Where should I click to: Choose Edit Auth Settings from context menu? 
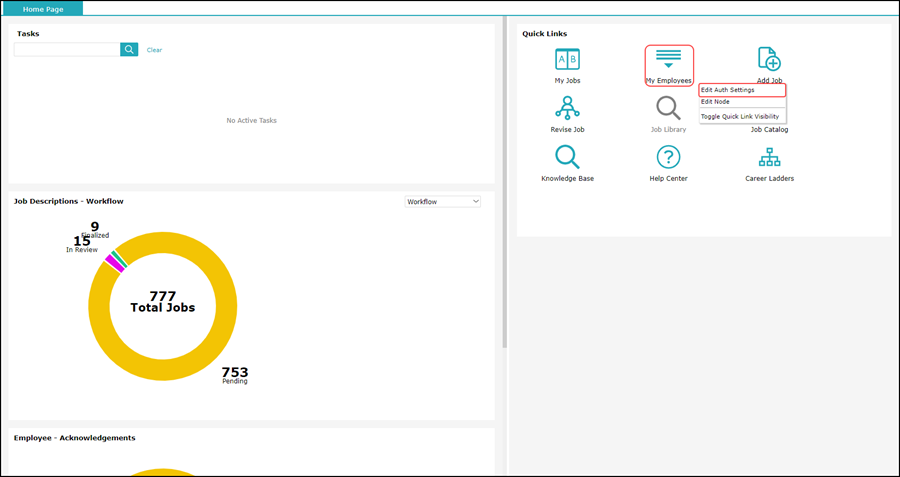[x=741, y=90]
